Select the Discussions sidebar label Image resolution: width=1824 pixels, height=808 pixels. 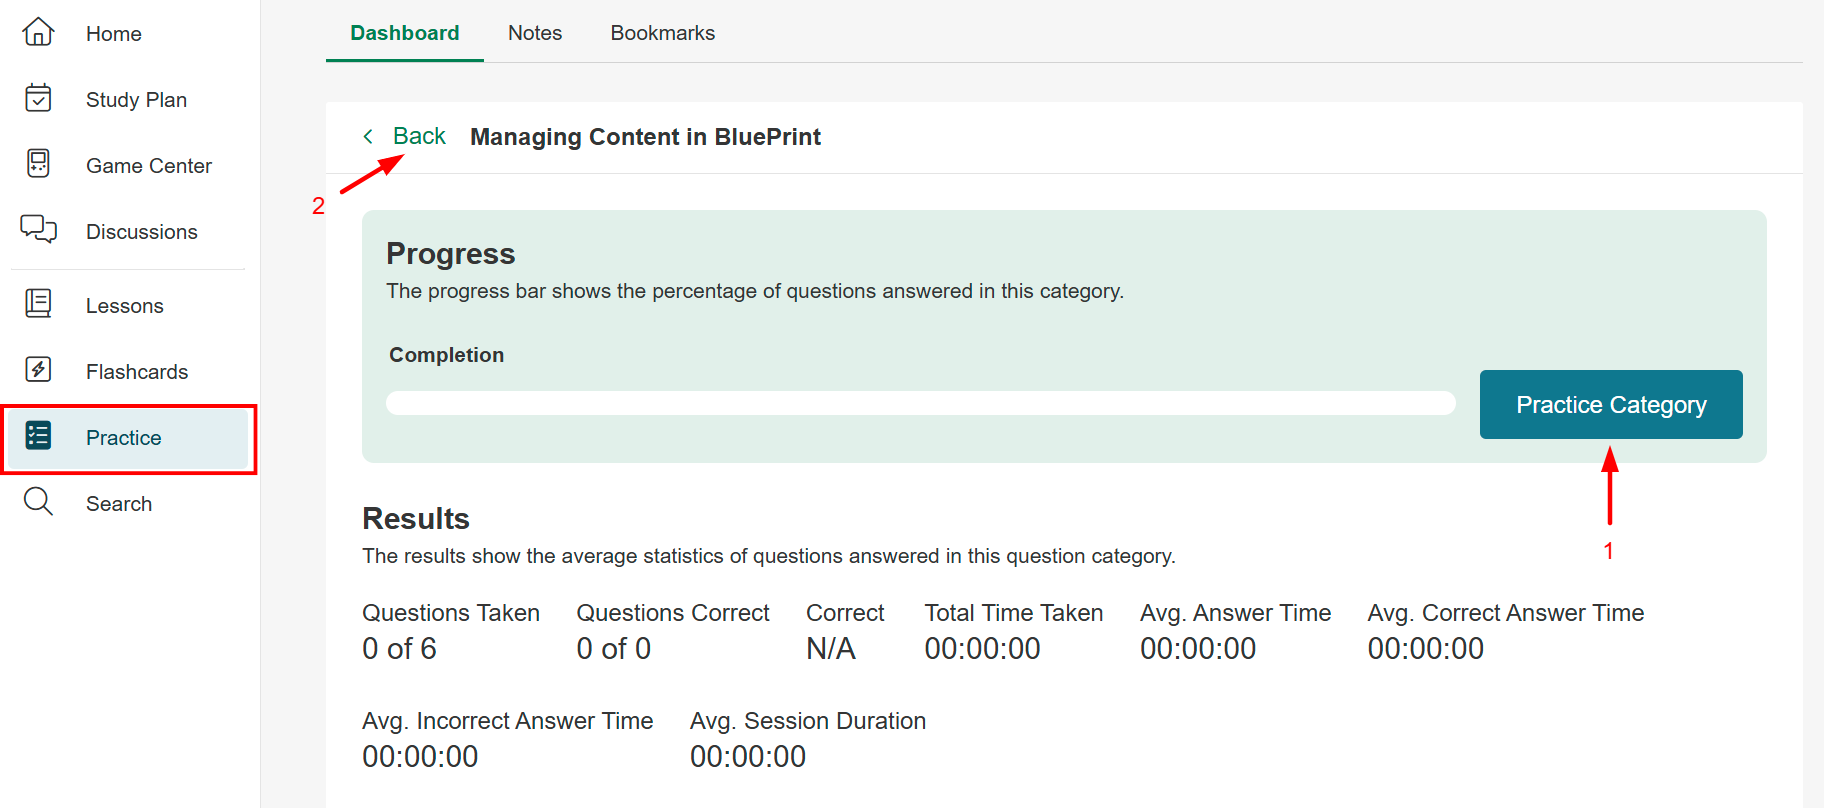click(141, 232)
